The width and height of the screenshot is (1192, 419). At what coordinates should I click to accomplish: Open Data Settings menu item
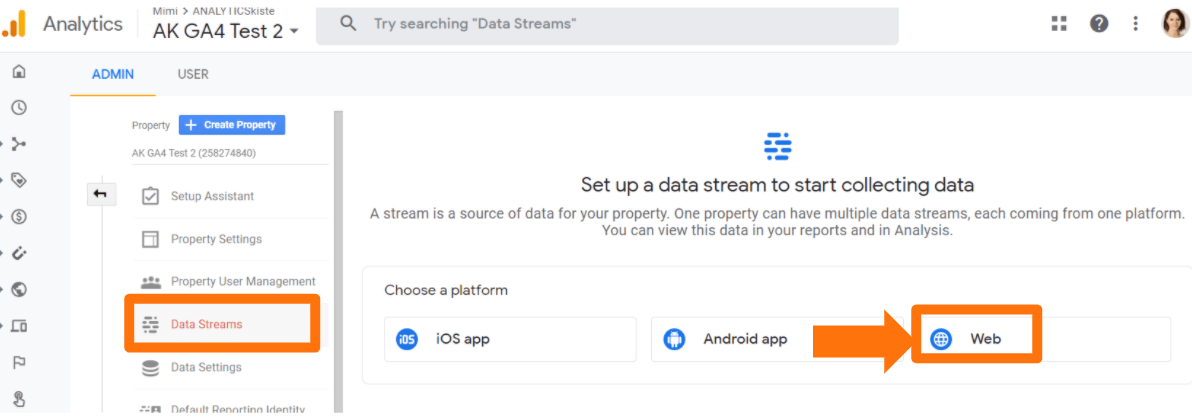(x=231, y=367)
